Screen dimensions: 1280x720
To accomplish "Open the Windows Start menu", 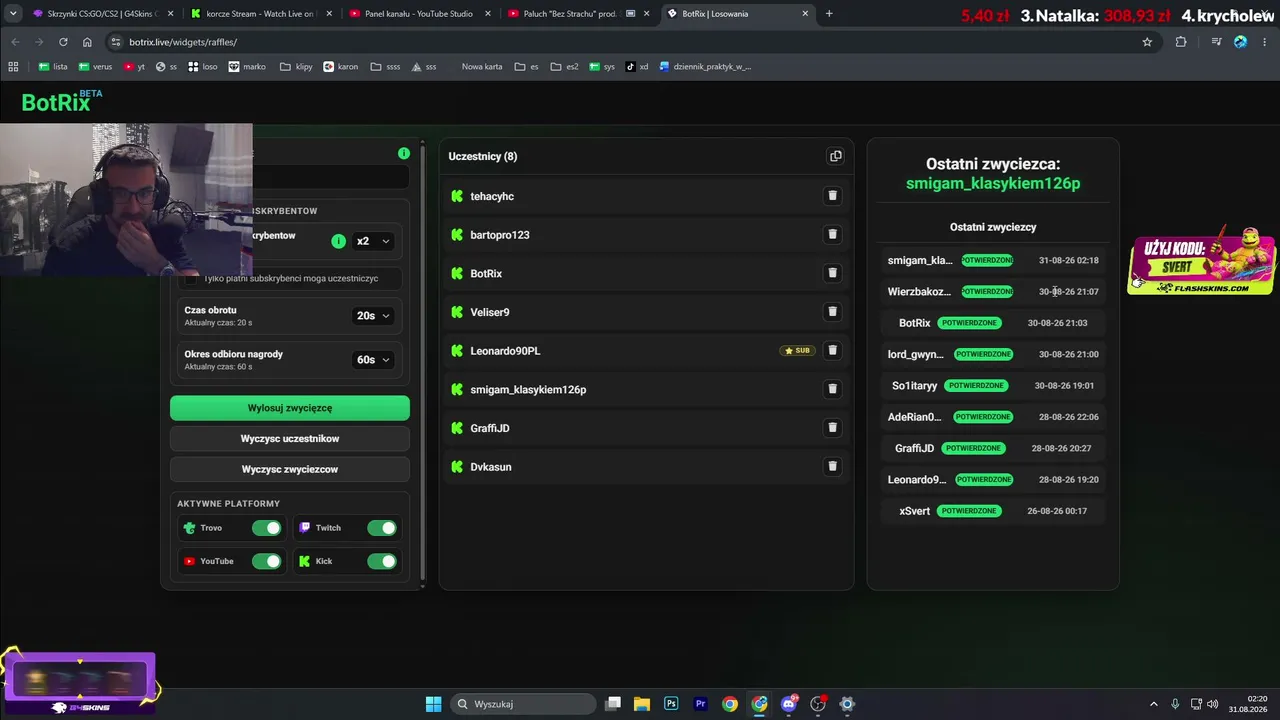I will [x=434, y=704].
